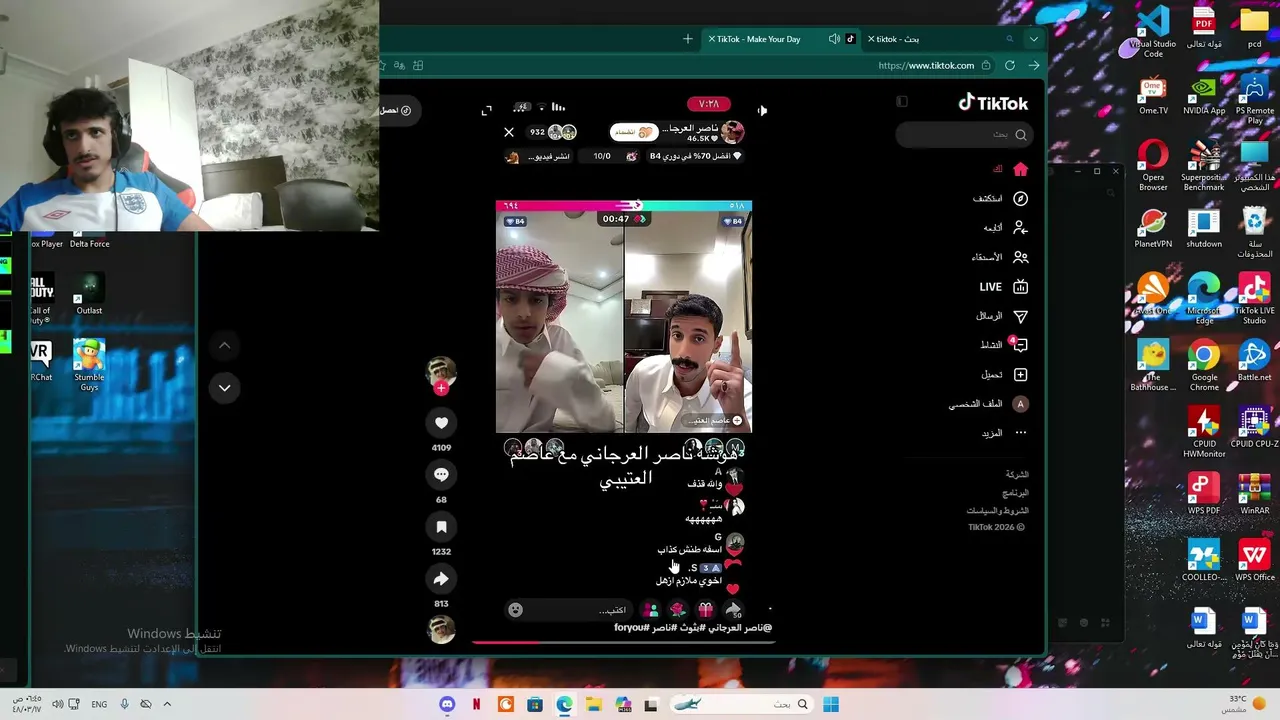Screen dimensions: 1280x720
Task: Open Google Chrome desktop icon
Action: tap(1204, 366)
